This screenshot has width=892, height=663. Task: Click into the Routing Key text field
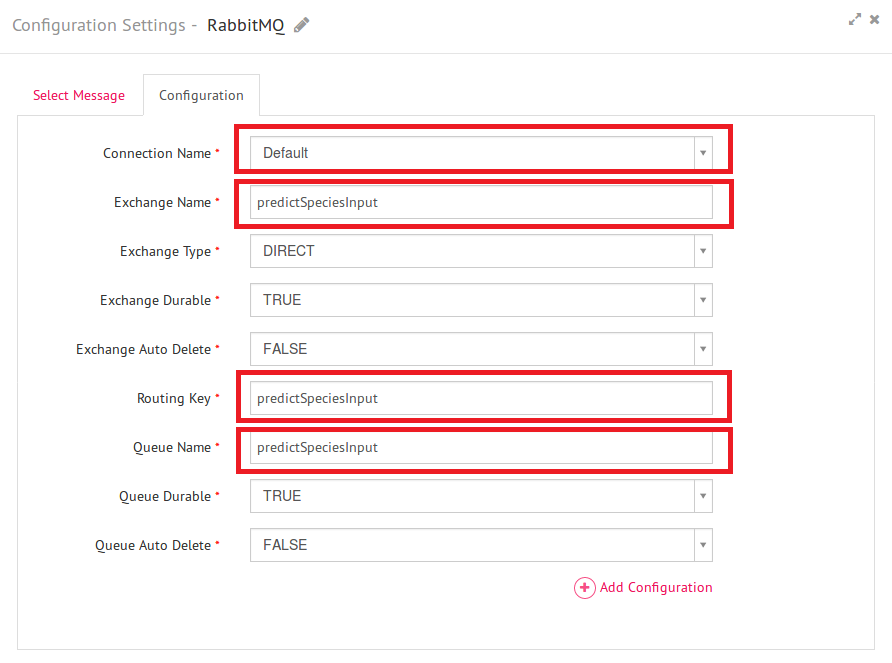[x=481, y=398]
